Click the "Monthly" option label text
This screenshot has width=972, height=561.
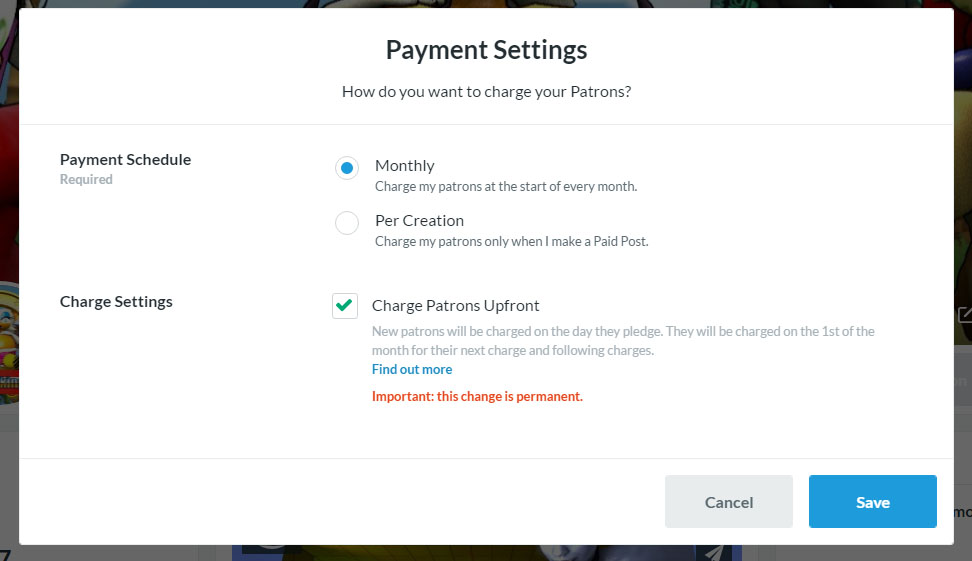tap(404, 166)
